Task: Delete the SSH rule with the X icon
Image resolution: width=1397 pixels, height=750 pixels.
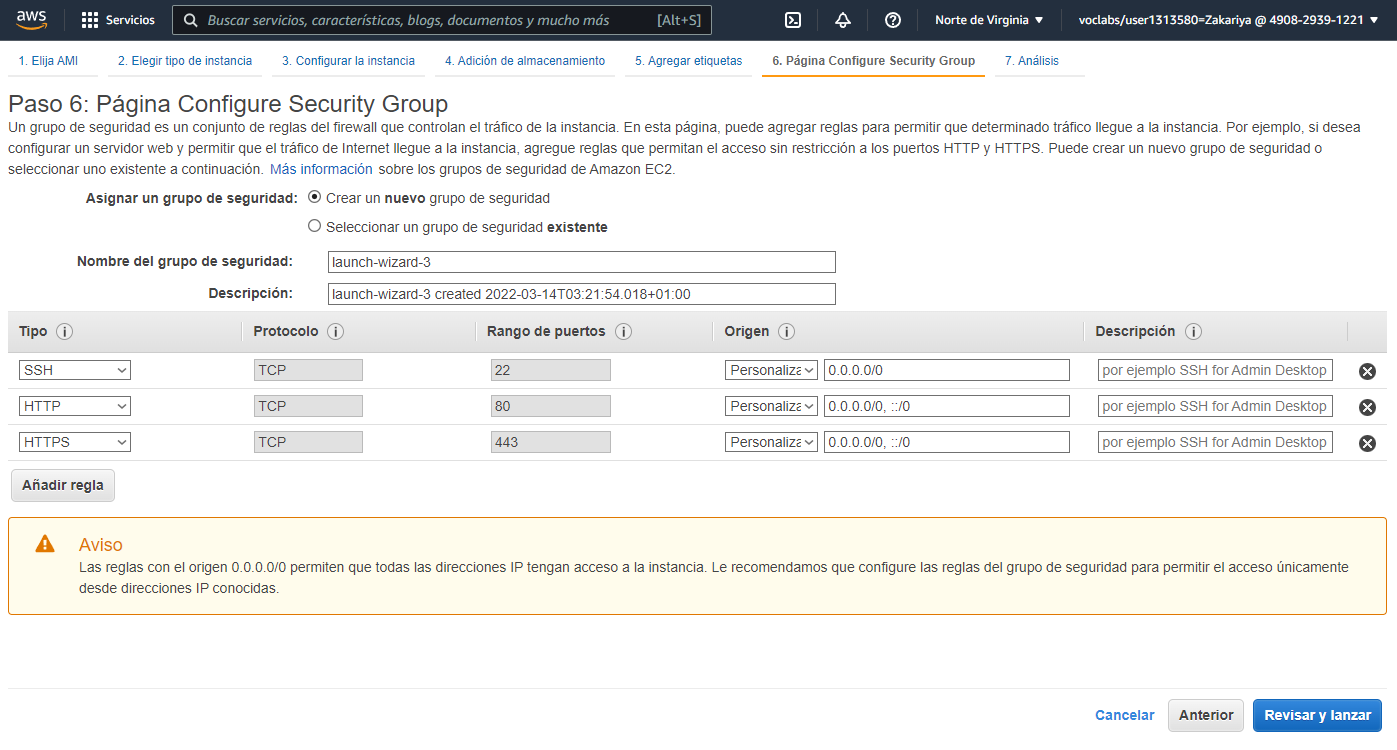Action: click(x=1367, y=370)
